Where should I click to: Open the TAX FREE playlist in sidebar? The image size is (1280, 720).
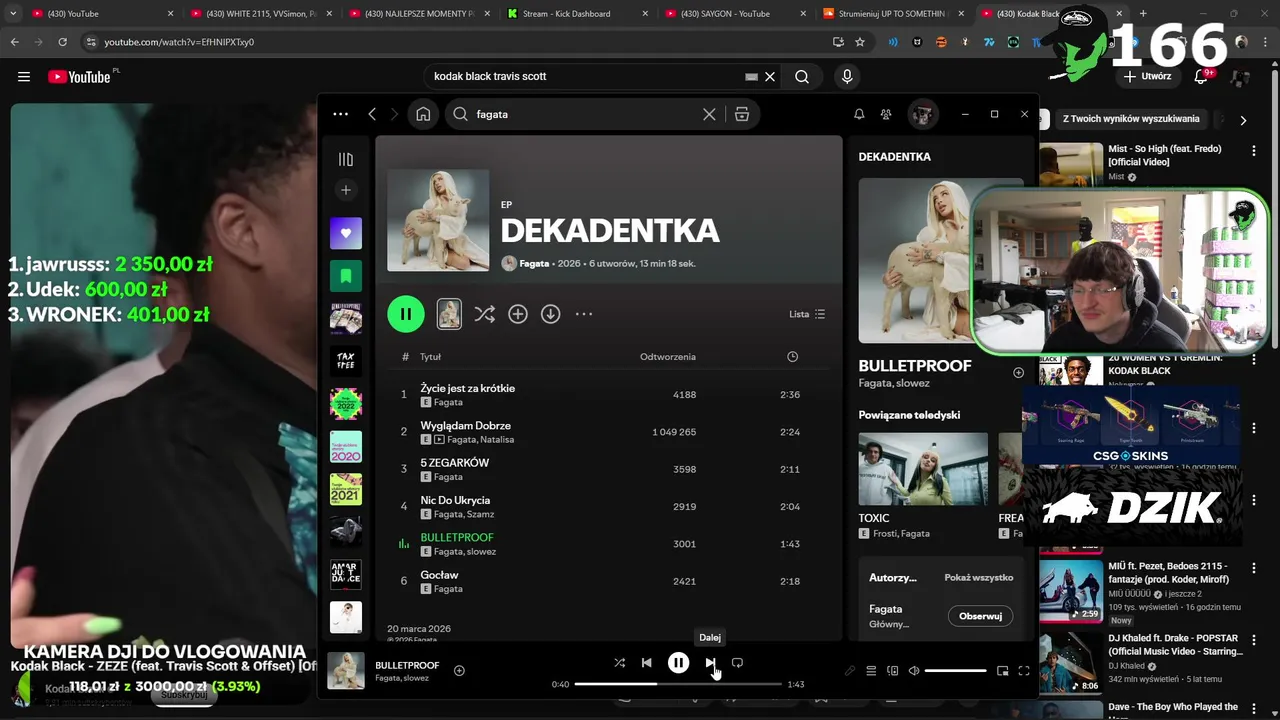[x=346, y=361]
